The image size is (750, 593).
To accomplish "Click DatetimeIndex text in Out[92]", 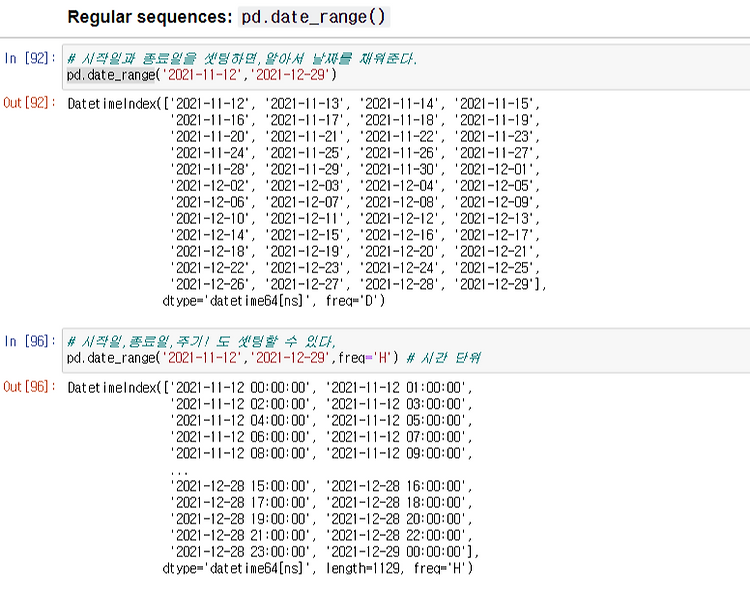I will (112, 104).
